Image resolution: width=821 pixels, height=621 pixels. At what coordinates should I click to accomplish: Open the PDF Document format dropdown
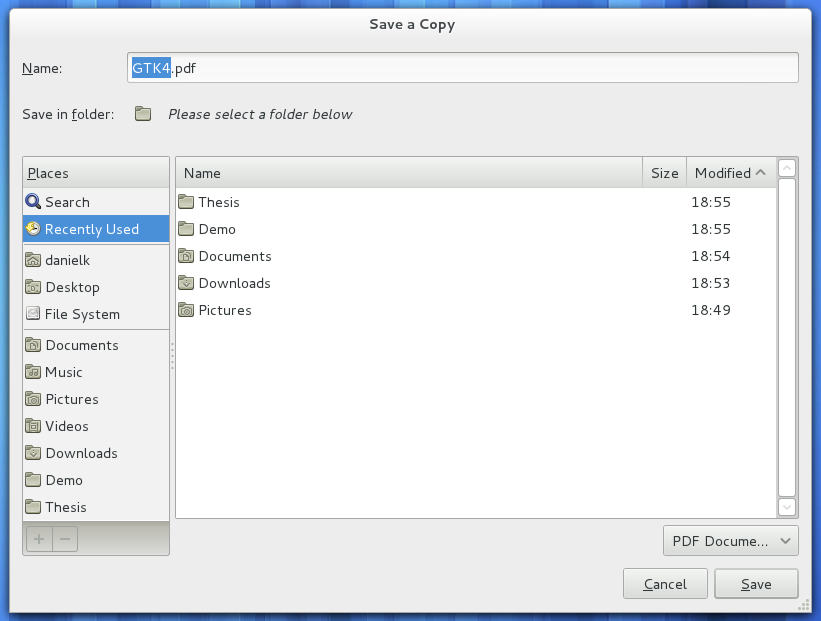731,540
